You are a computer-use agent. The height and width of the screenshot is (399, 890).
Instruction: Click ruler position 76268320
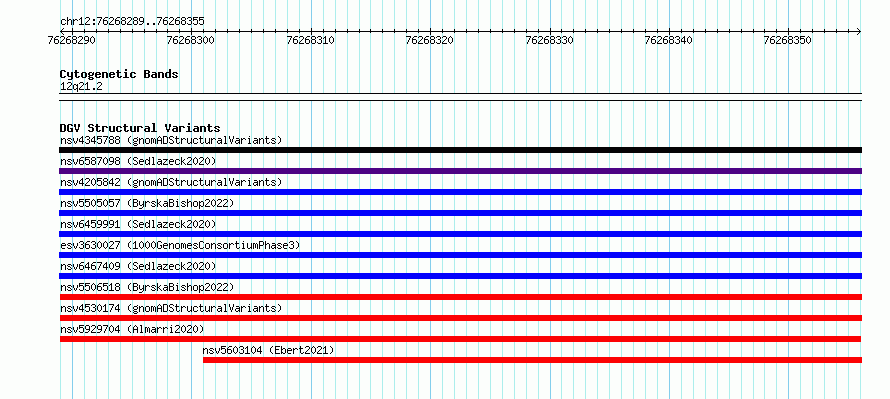430,41
